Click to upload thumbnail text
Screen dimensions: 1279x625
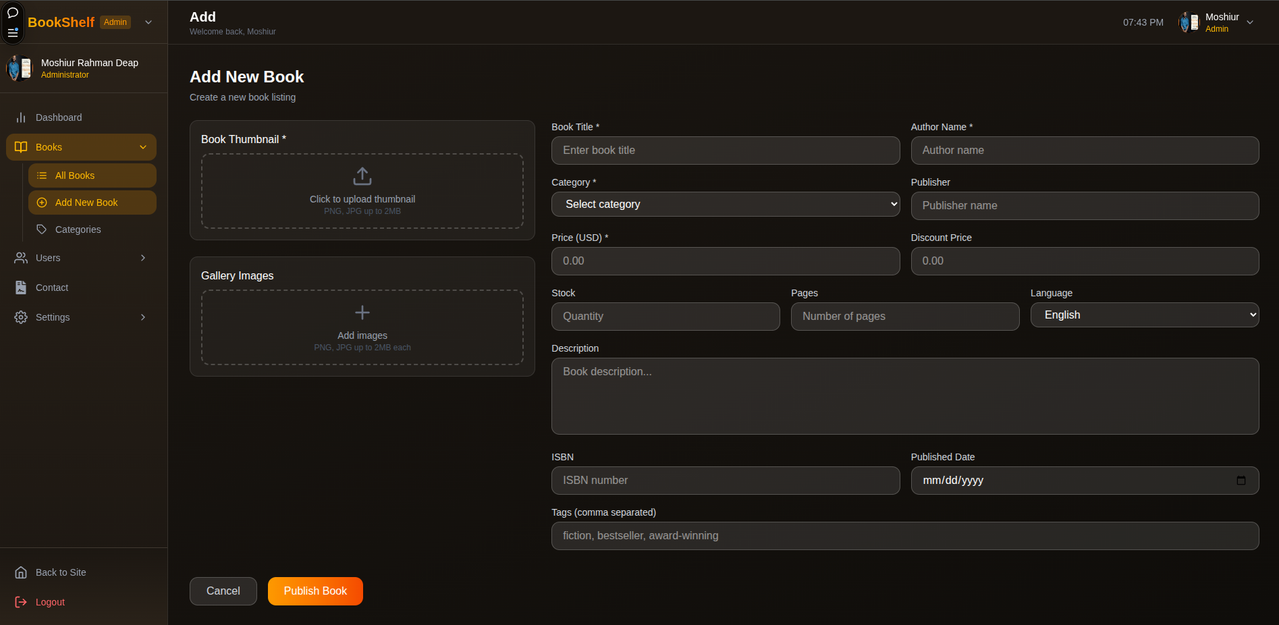[362, 199]
